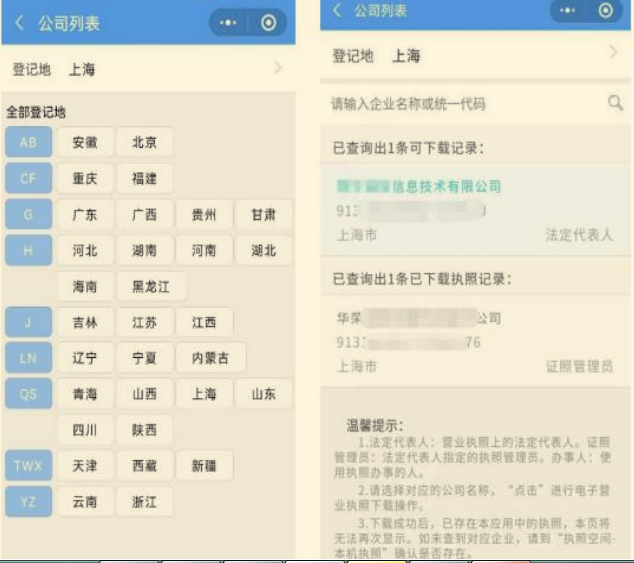This screenshot has width=634, height=563.
Task: Tap 新疆 registration place
Action: tap(204, 466)
